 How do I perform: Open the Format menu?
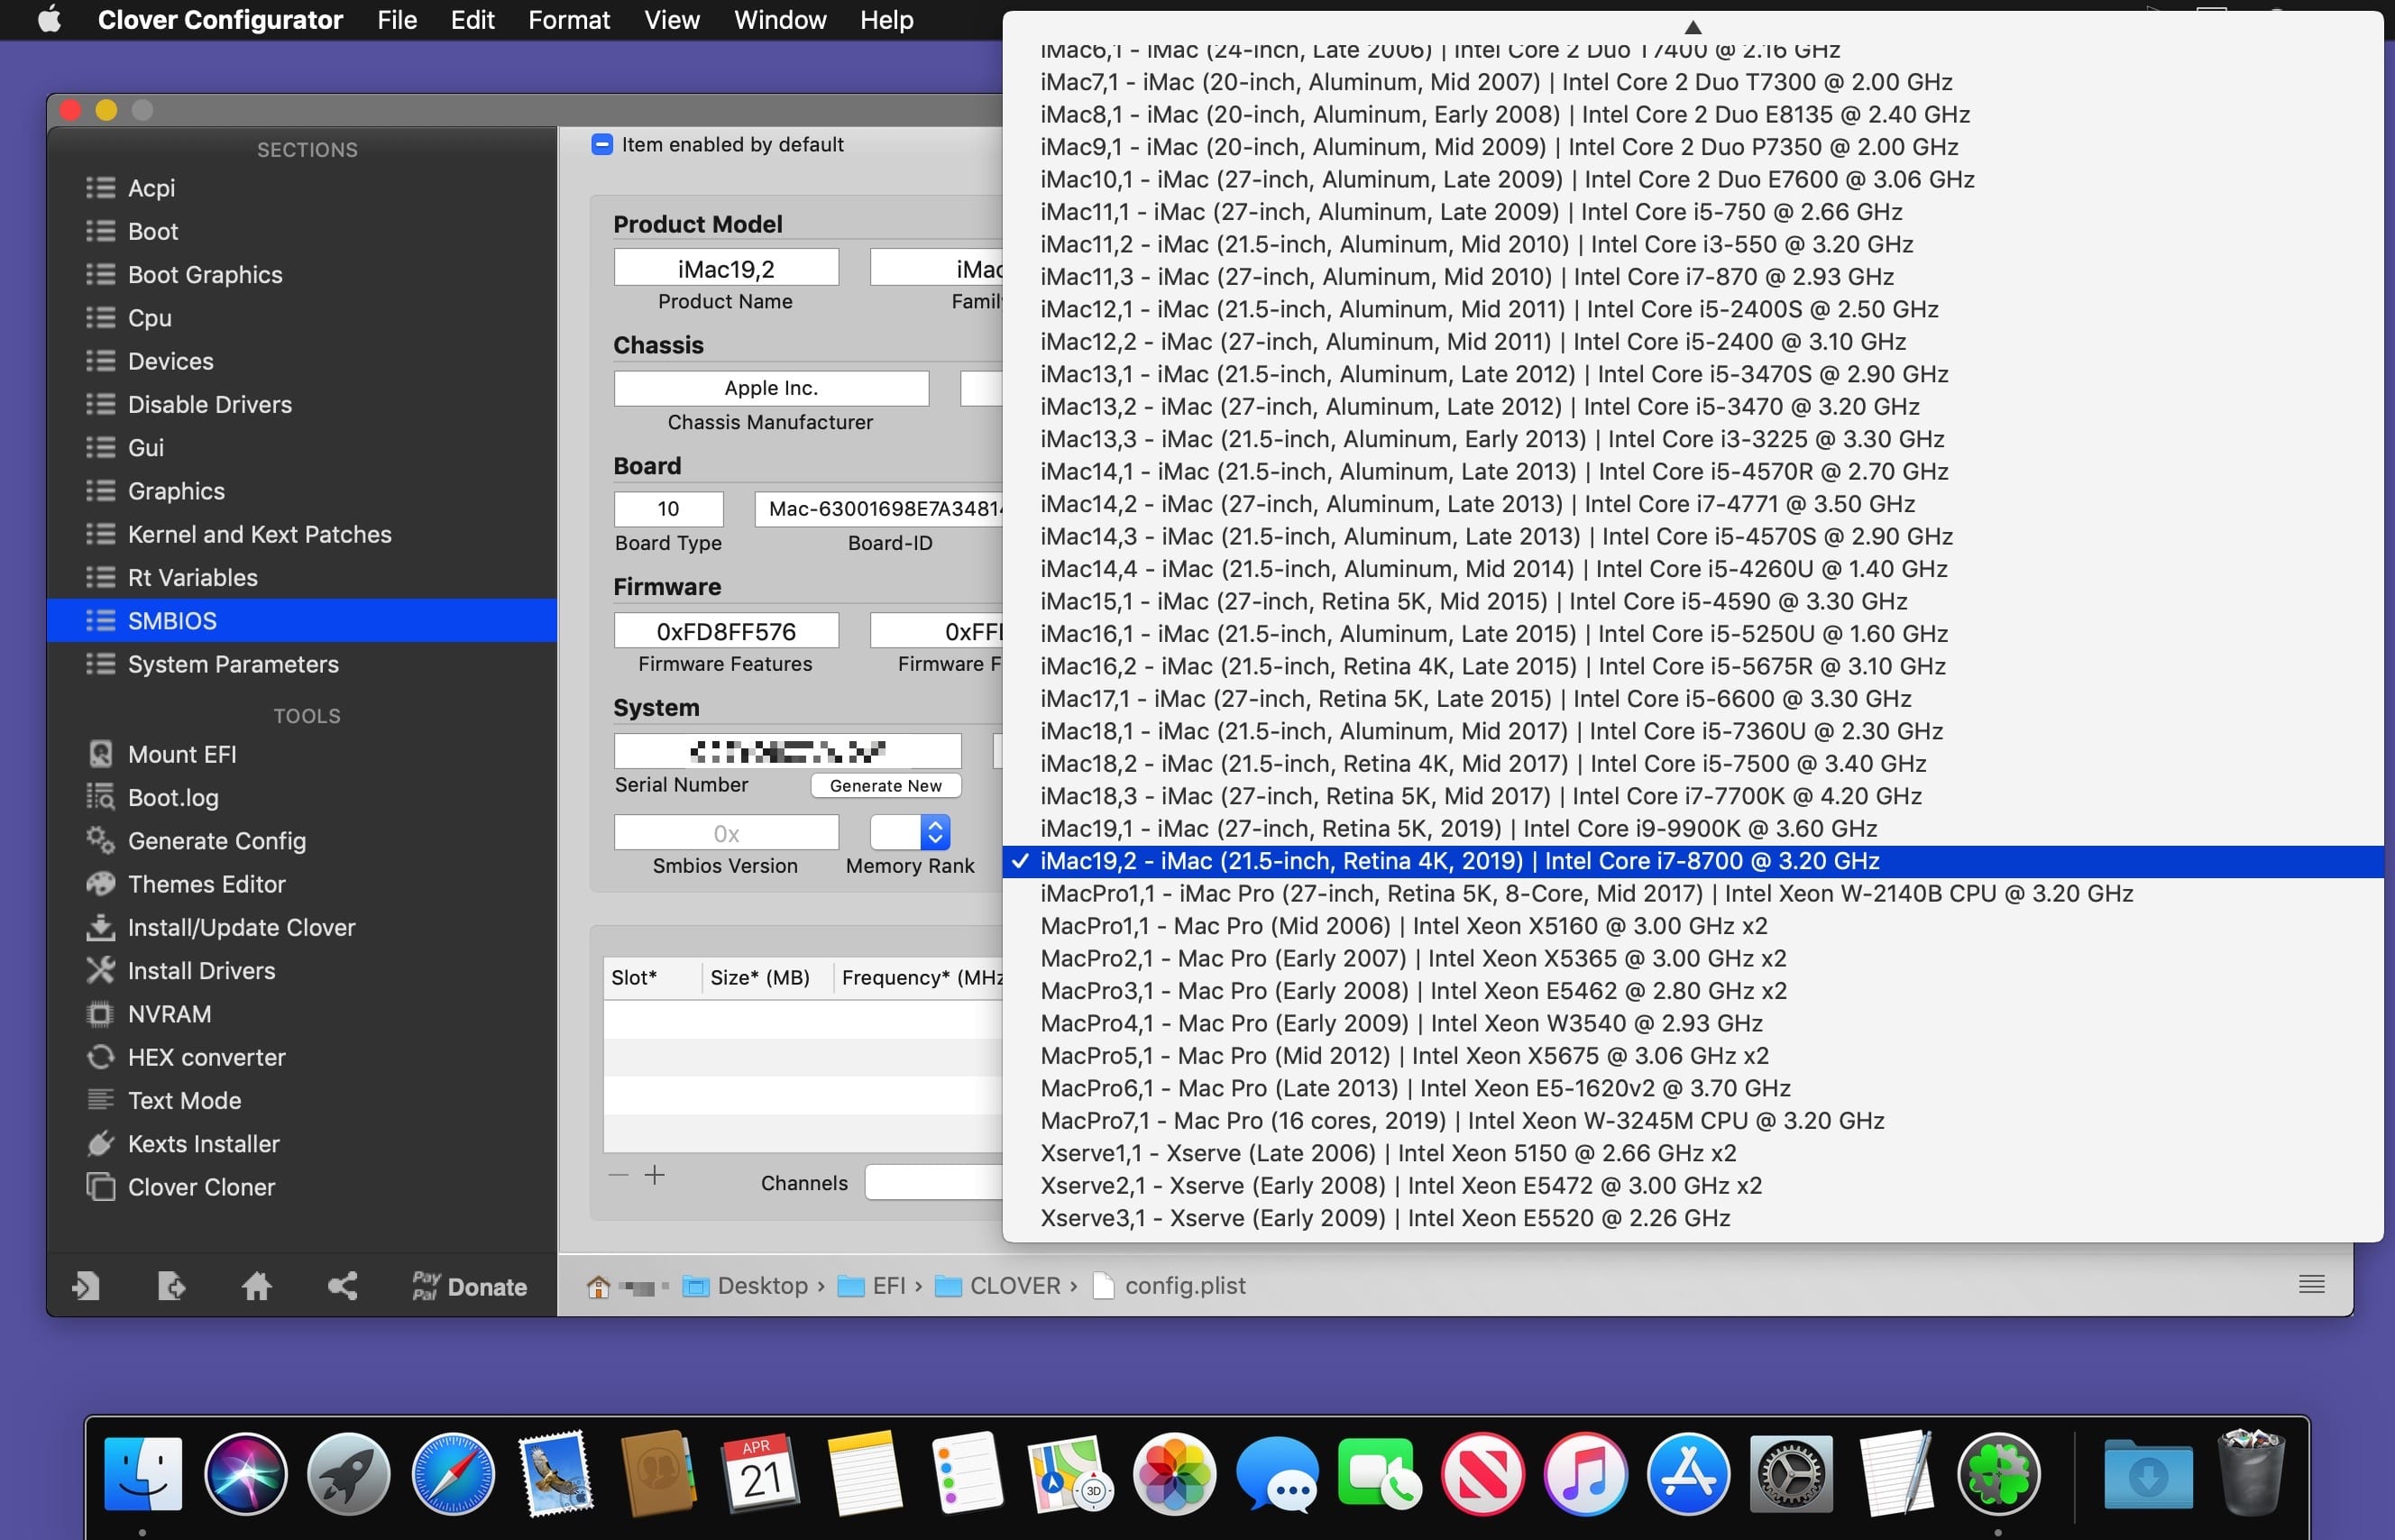(x=569, y=20)
